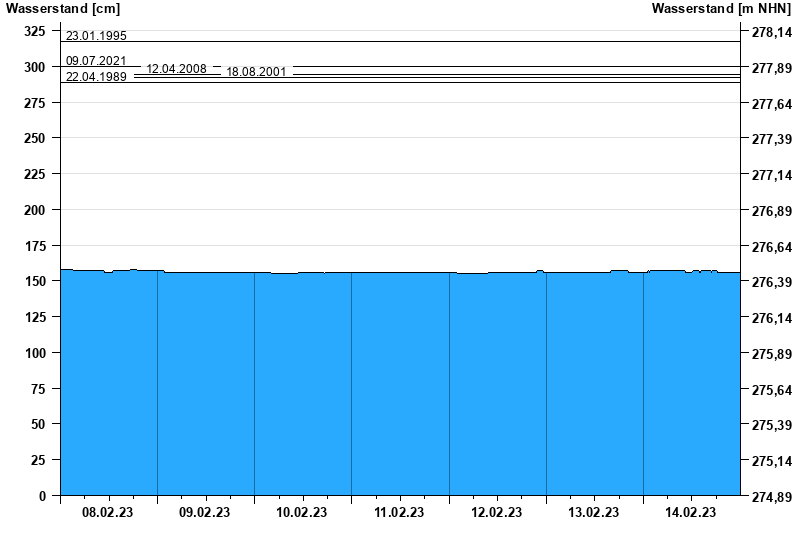Click the 12.04.2008 historical marker label
Image resolution: width=800 pixels, height=550 pixels.
176,69
